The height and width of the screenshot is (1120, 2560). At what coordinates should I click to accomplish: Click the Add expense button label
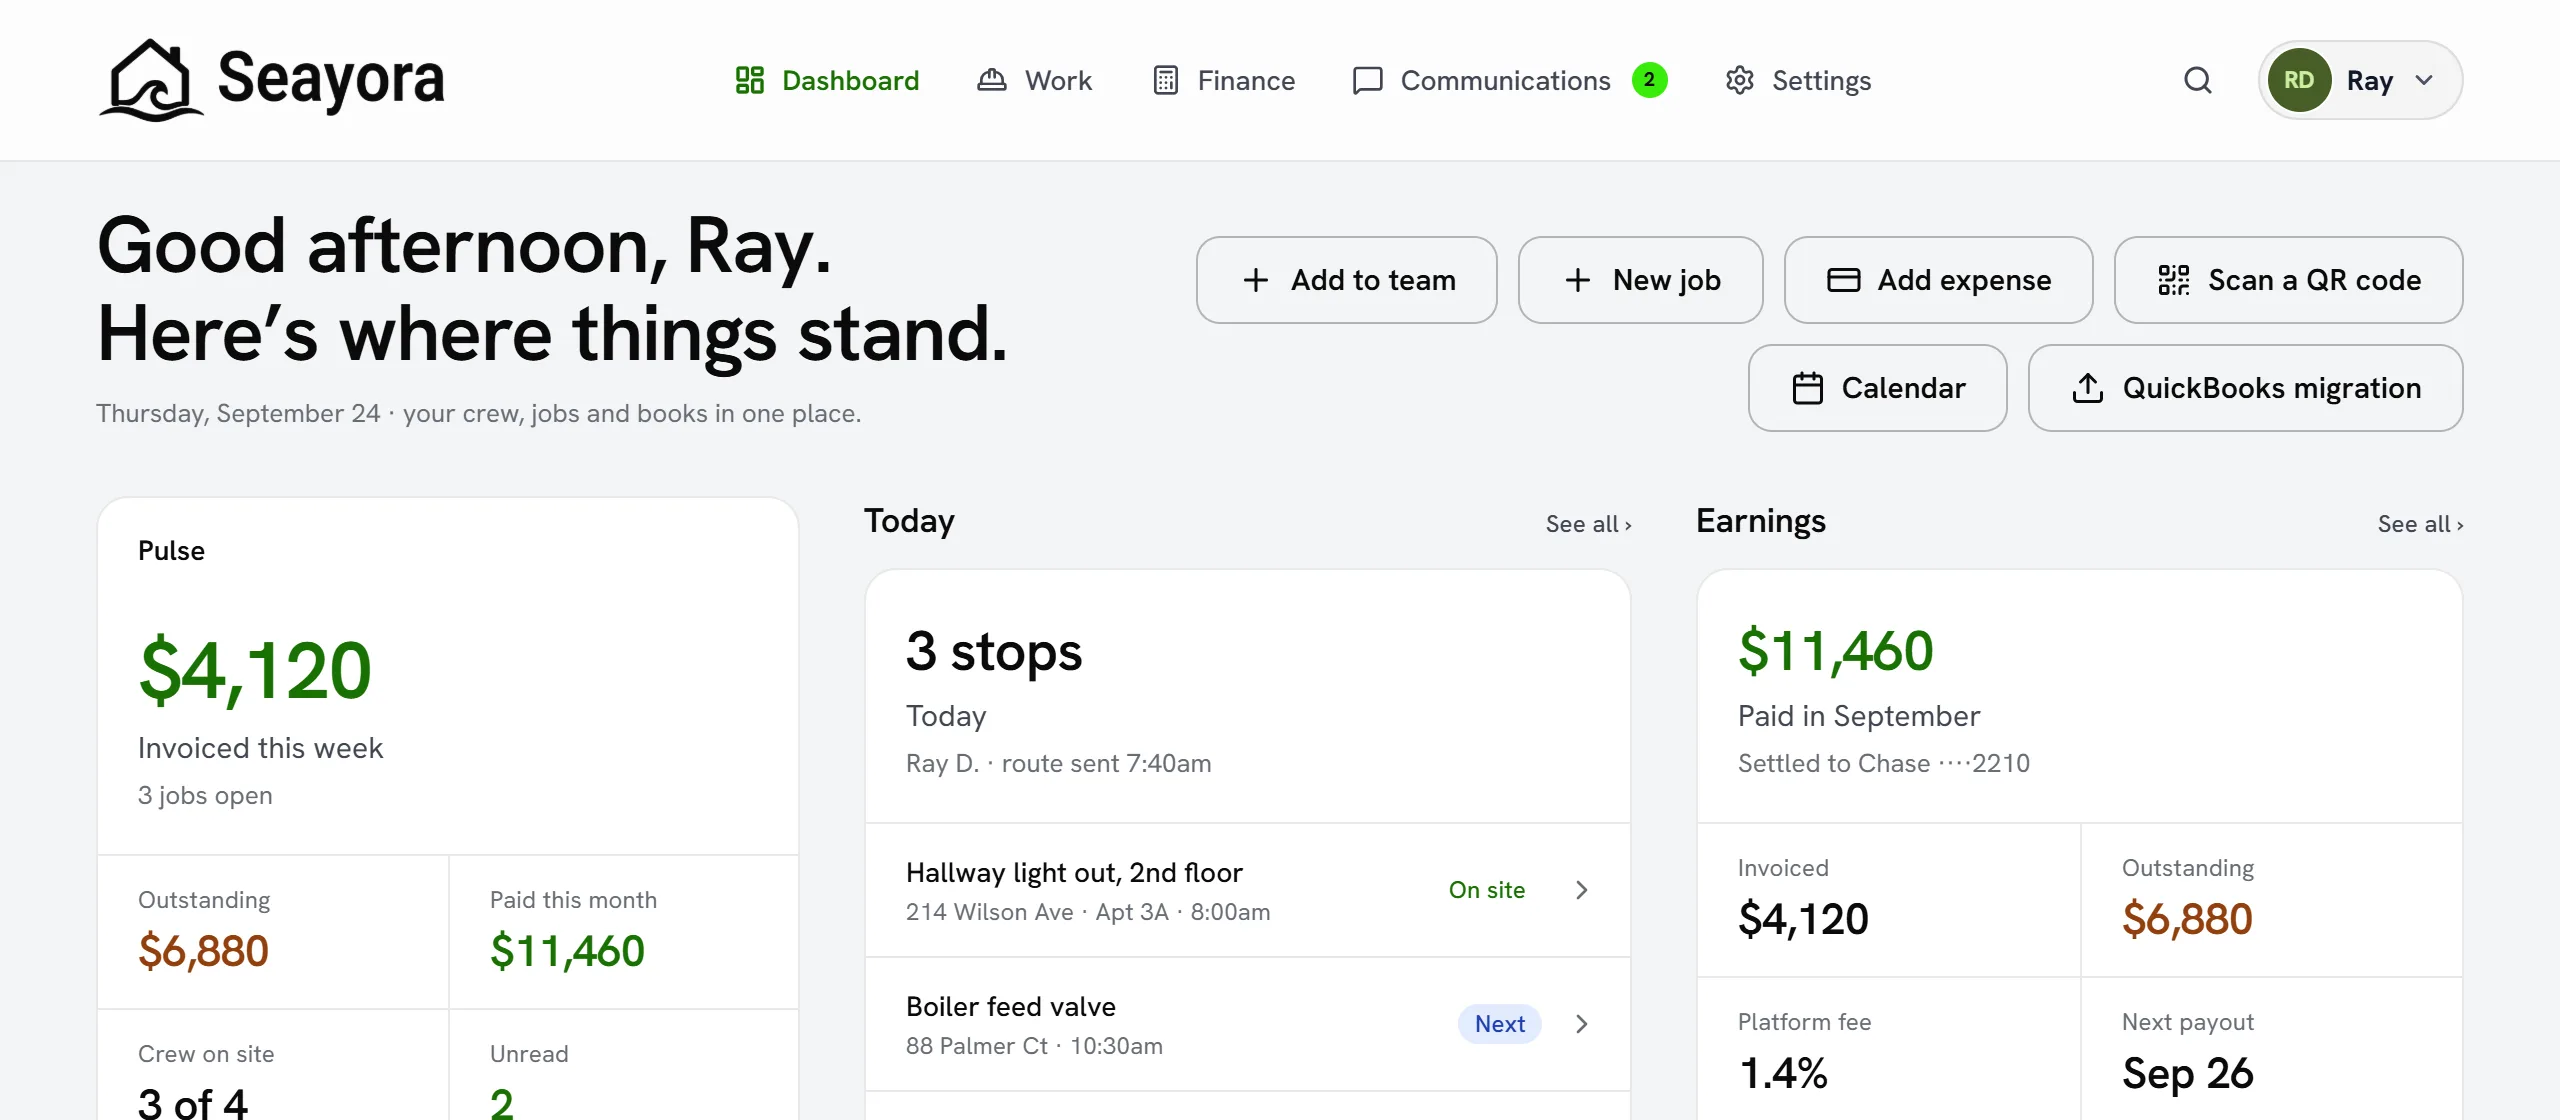point(1964,280)
